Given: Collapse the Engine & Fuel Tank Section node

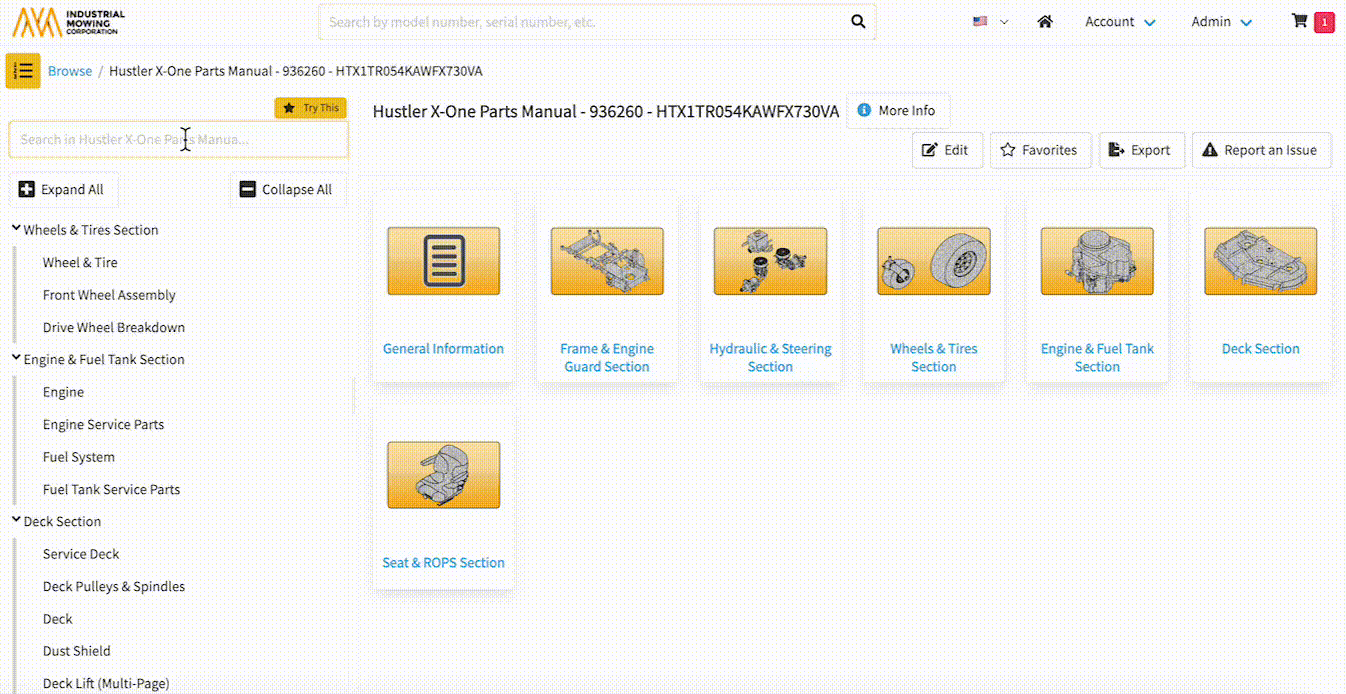Looking at the screenshot, I should pyautogui.click(x=16, y=359).
